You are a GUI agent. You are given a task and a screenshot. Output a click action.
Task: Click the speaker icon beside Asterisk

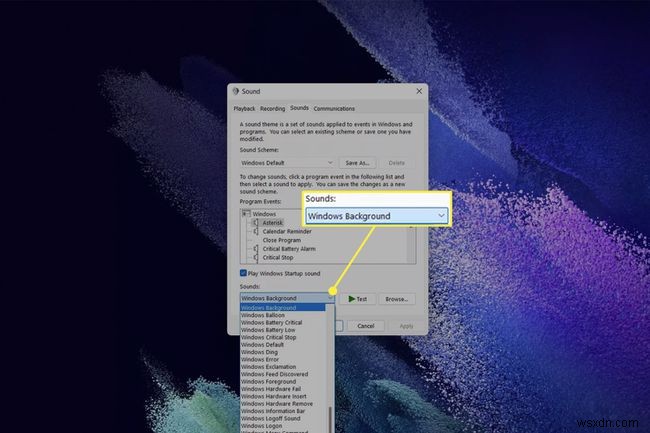pos(256,223)
